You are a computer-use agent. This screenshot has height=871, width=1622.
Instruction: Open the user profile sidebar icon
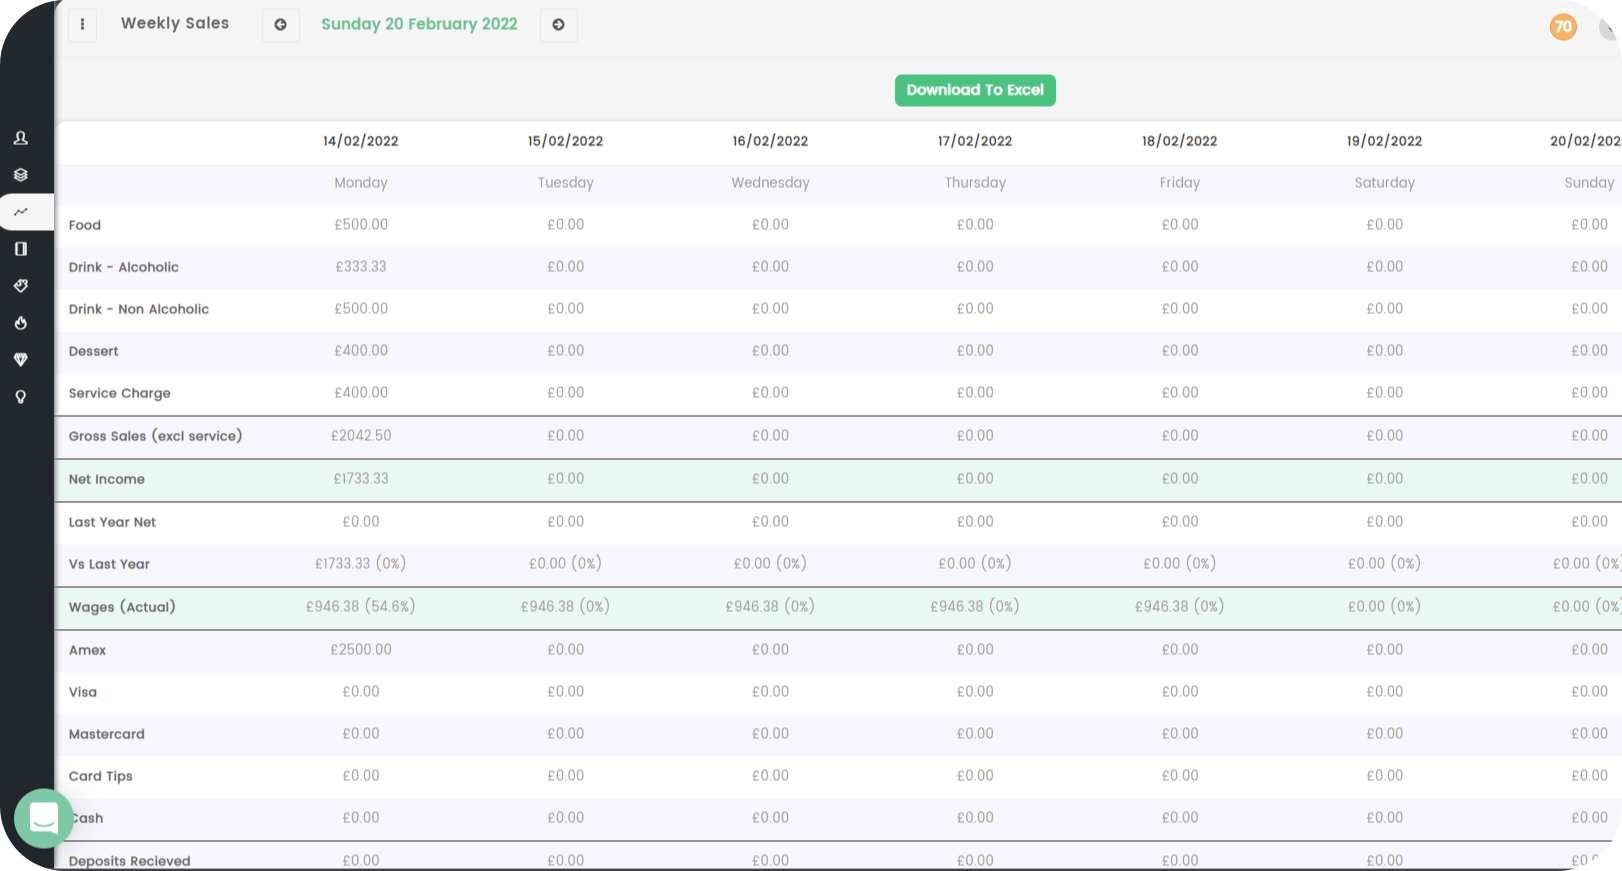point(20,138)
